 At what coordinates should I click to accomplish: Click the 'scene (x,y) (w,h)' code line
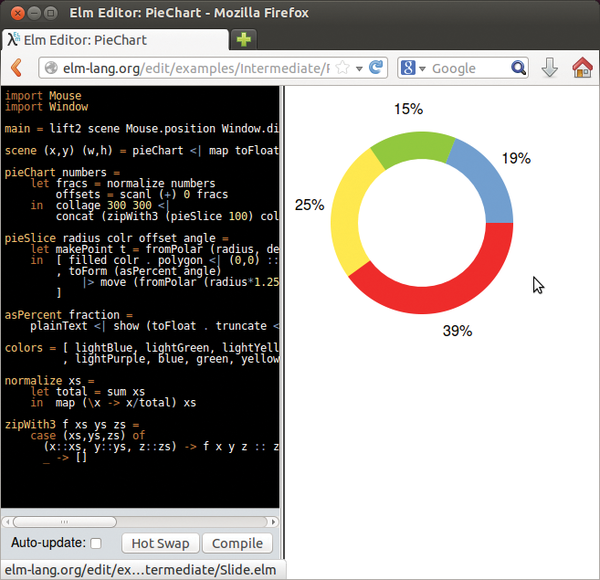tap(142, 150)
